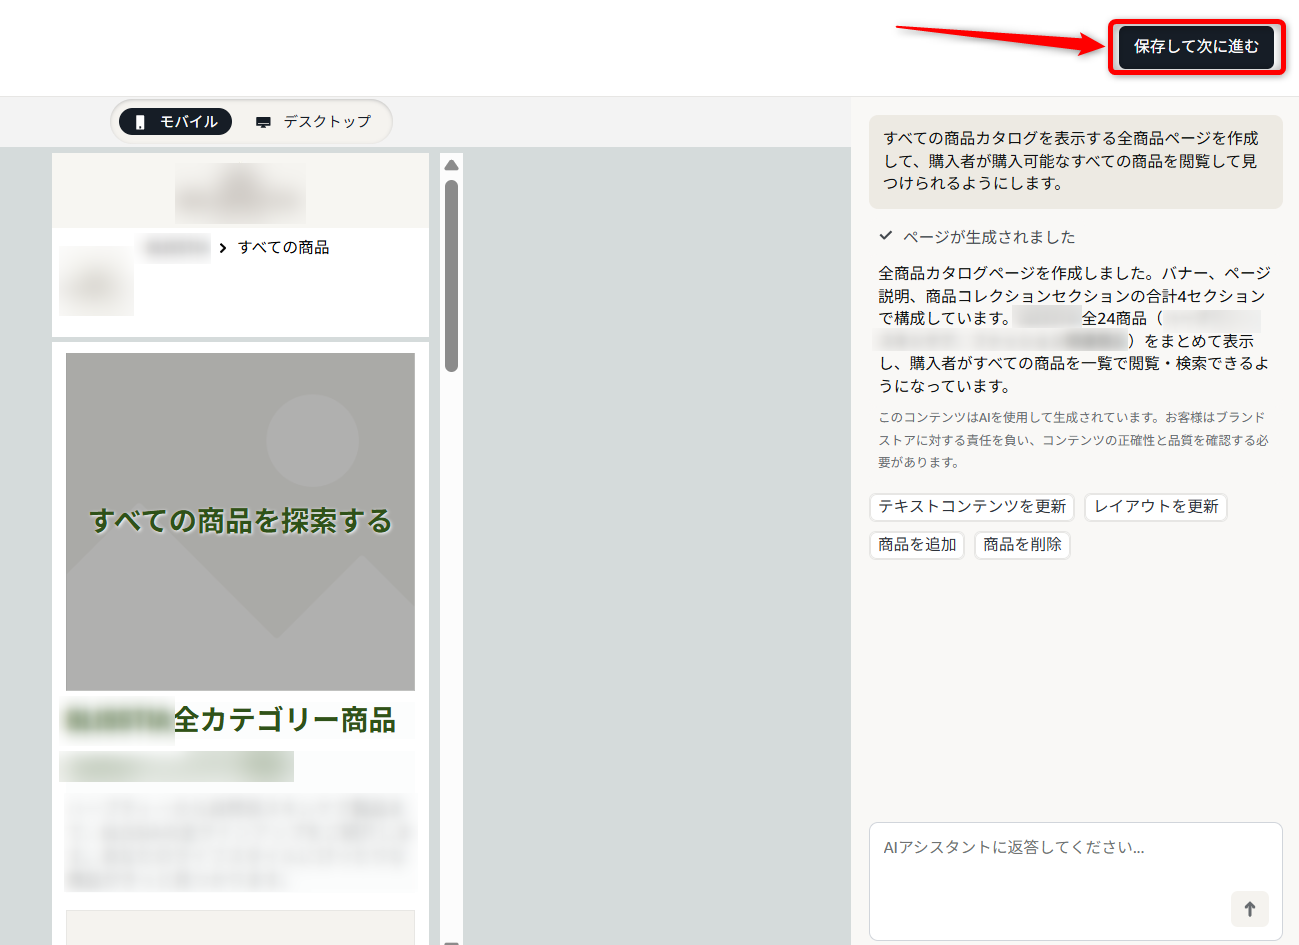
Task: Click the blurred store logo in preview header
Action: [x=240, y=192]
